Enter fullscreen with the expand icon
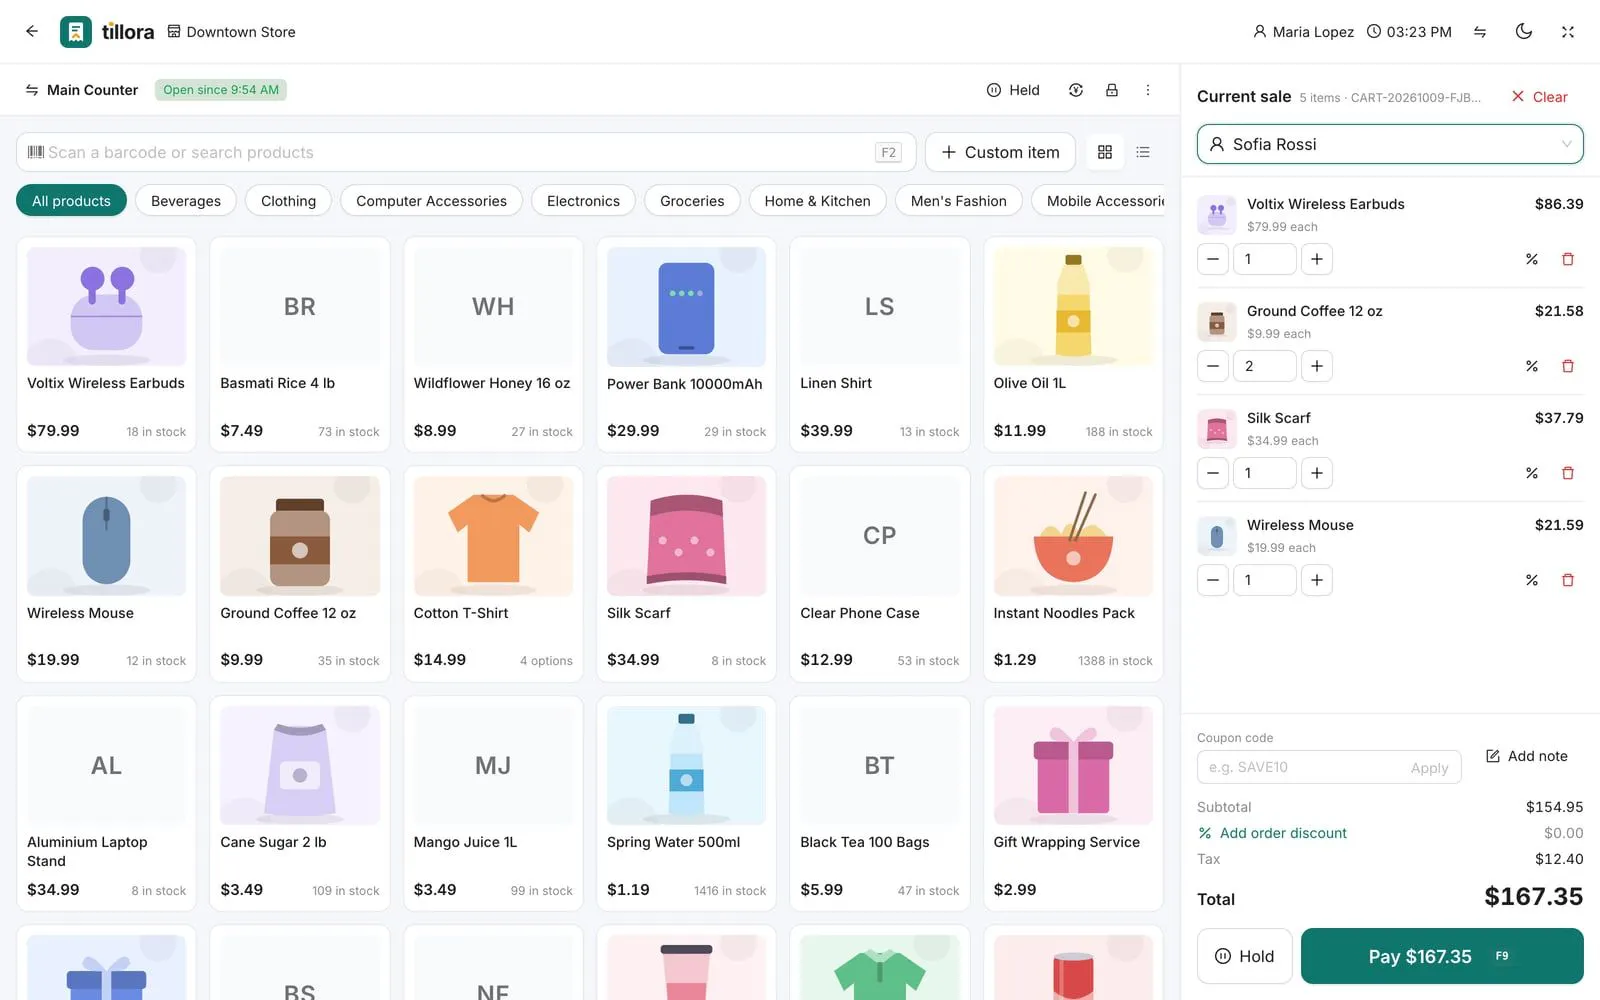 (1568, 32)
